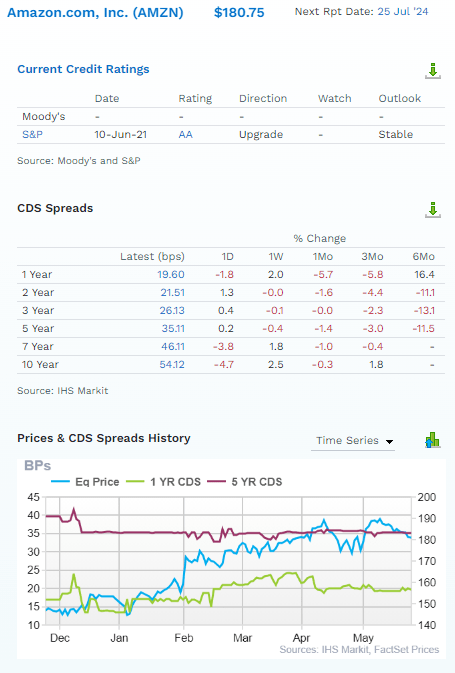Click the Outlook column header
Viewport: 455px width, 673px height.
(x=400, y=98)
